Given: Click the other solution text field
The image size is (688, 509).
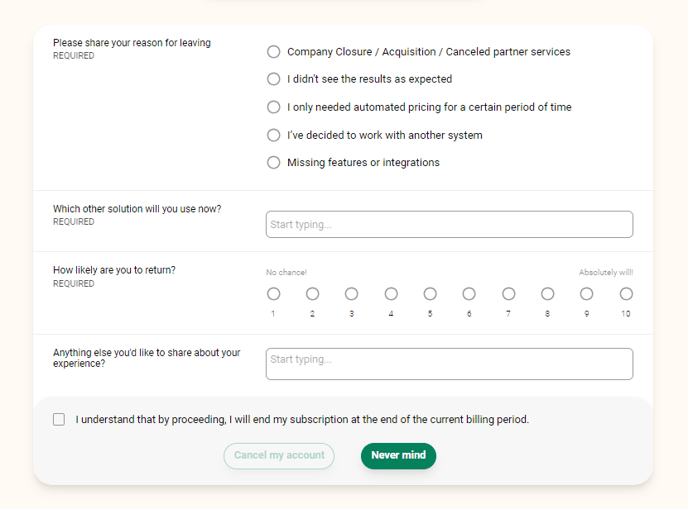Looking at the screenshot, I should pos(449,224).
